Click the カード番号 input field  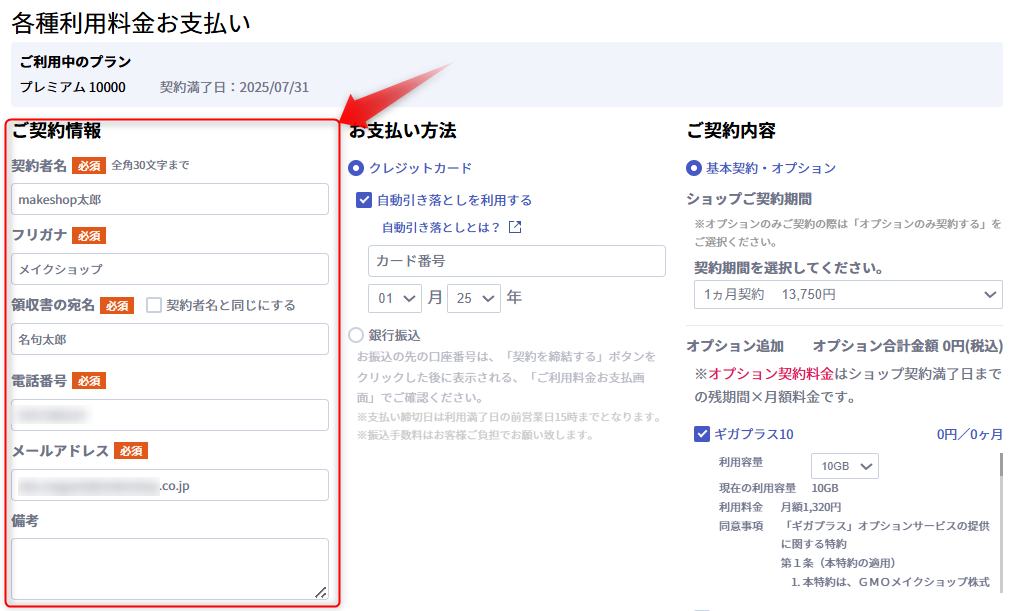516,261
